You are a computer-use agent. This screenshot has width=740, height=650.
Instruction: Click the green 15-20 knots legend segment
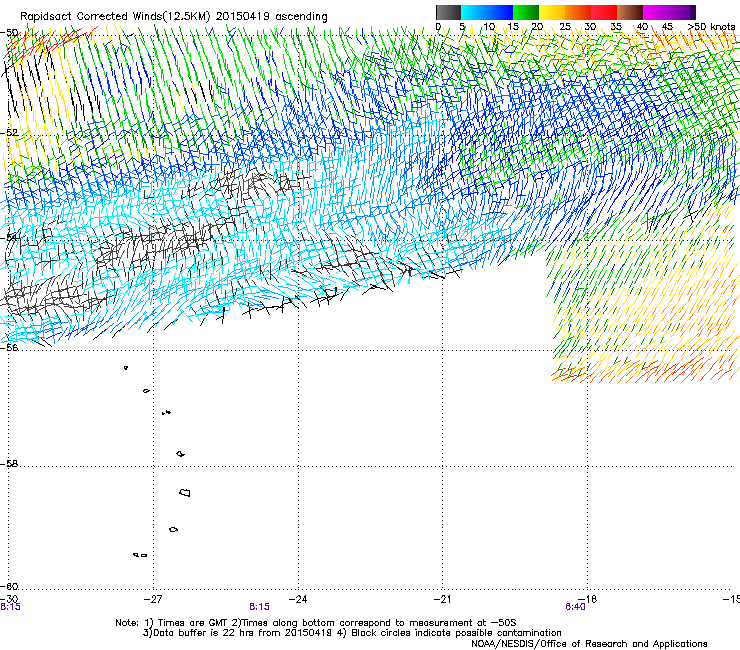pos(526,12)
